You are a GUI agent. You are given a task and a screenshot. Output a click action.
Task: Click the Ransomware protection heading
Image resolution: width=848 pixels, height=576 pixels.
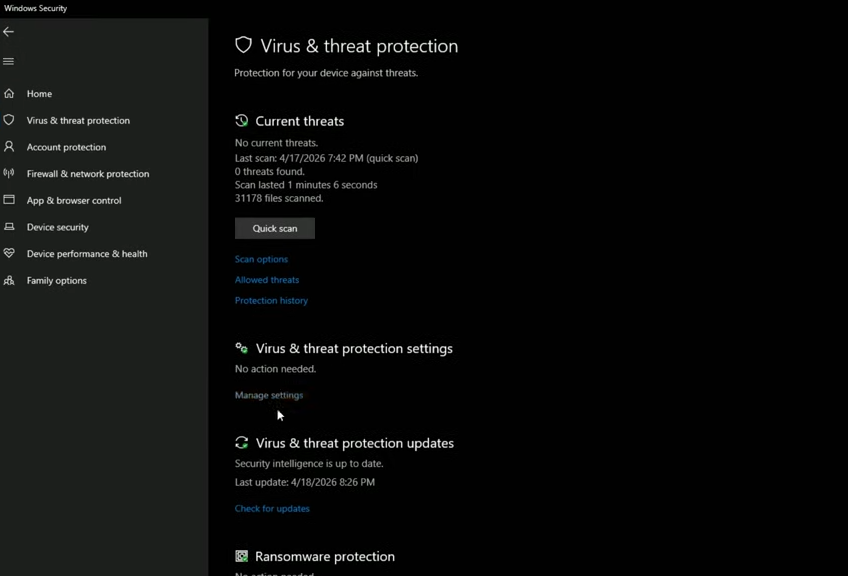point(325,557)
